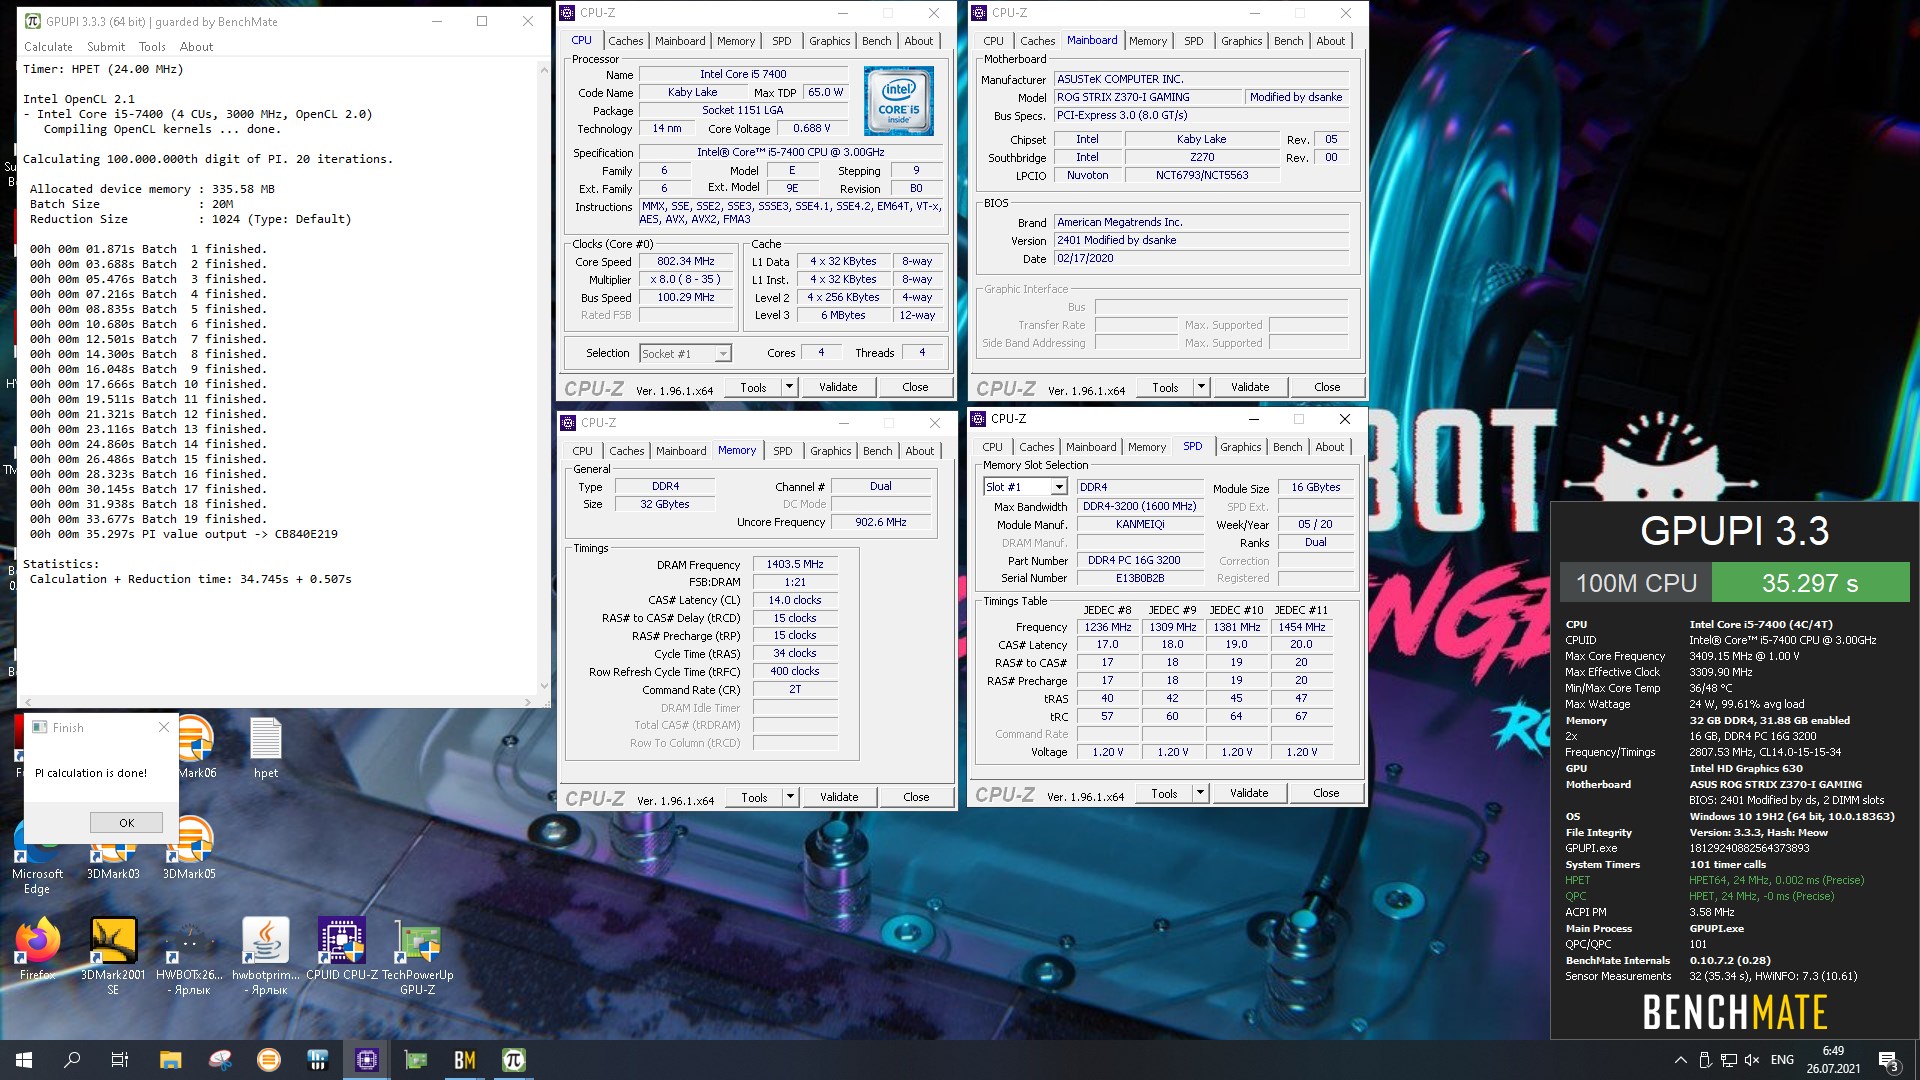Launch 3DMark2001 SE desktop shortcut

(x=113, y=955)
